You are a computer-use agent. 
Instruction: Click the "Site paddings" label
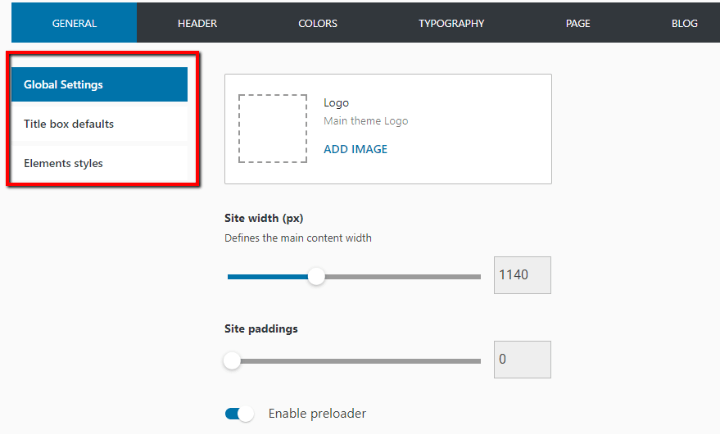261,329
